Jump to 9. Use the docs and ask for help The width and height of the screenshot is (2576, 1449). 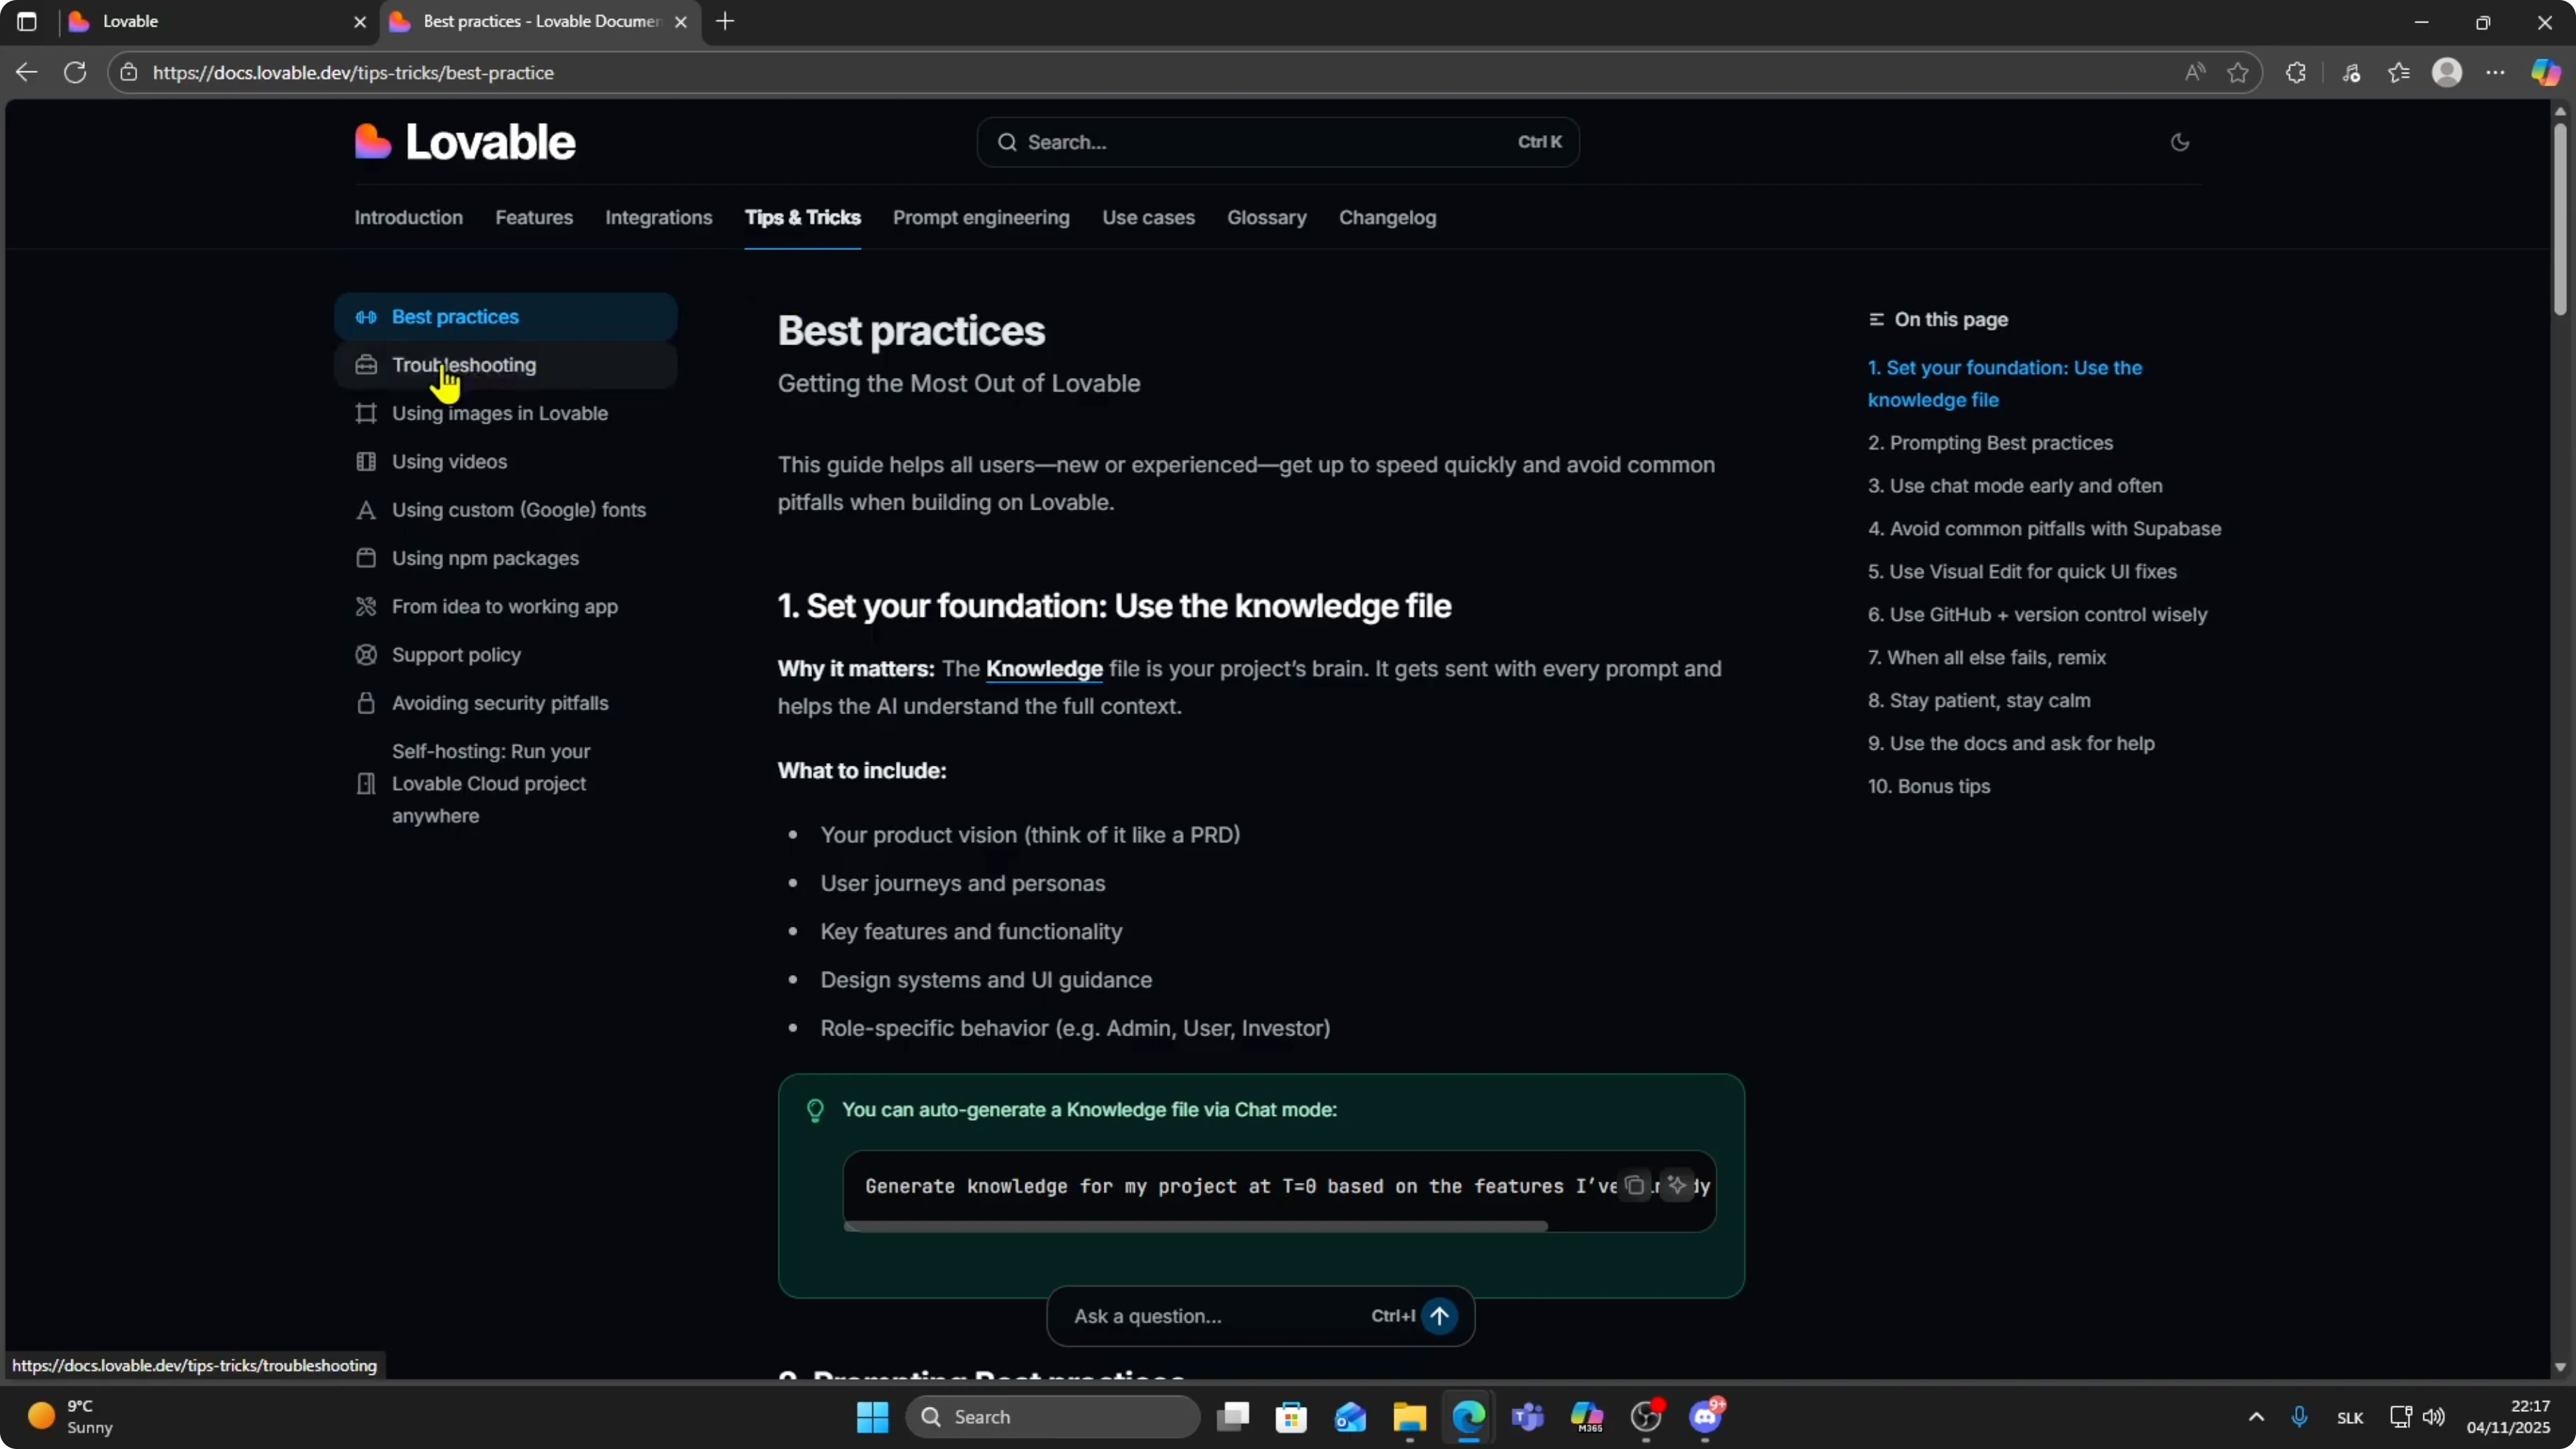2011,744
